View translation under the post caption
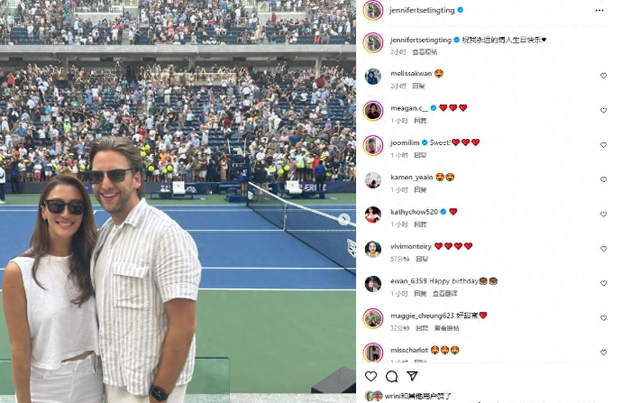The width and height of the screenshot is (640, 403). pyautogui.click(x=424, y=52)
